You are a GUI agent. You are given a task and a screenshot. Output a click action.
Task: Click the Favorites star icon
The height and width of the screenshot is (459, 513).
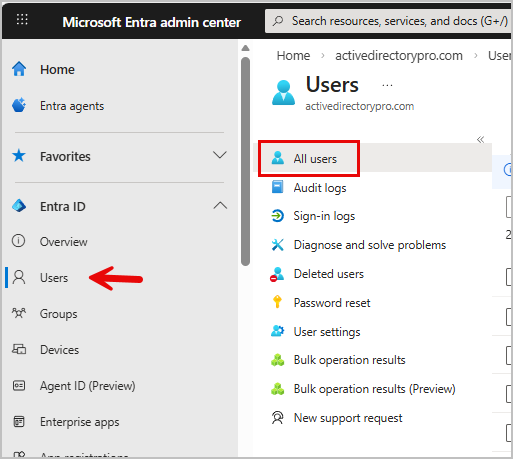(x=19, y=156)
